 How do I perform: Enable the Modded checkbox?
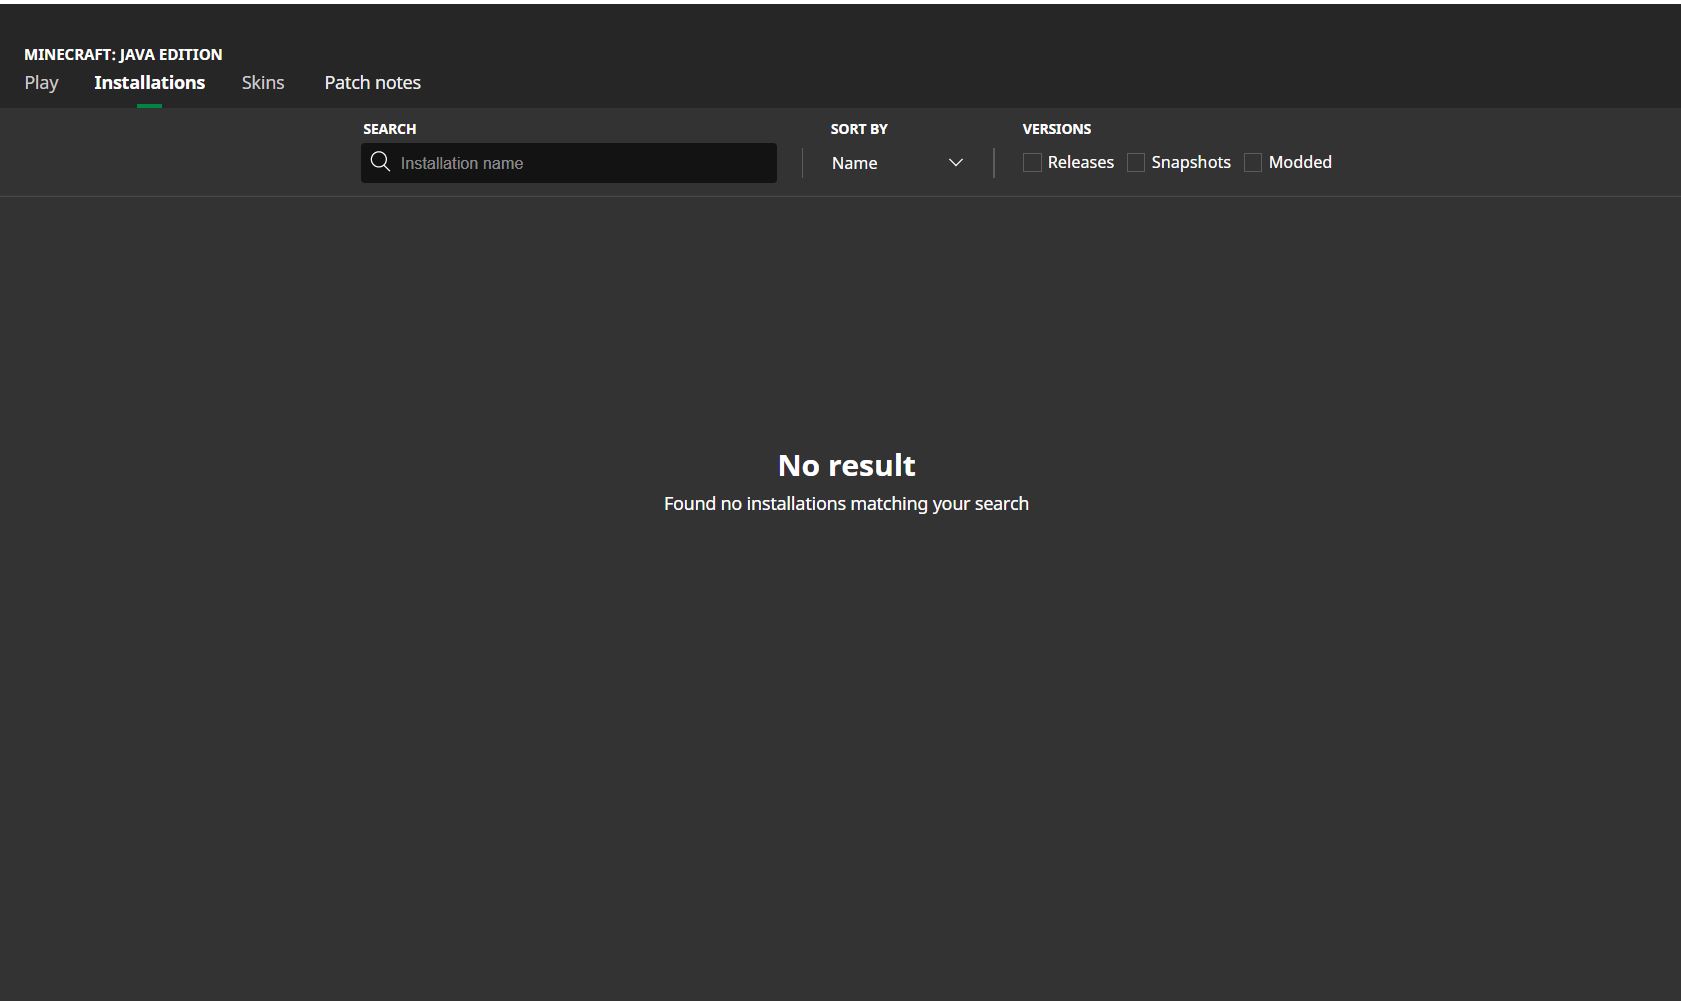click(1253, 162)
